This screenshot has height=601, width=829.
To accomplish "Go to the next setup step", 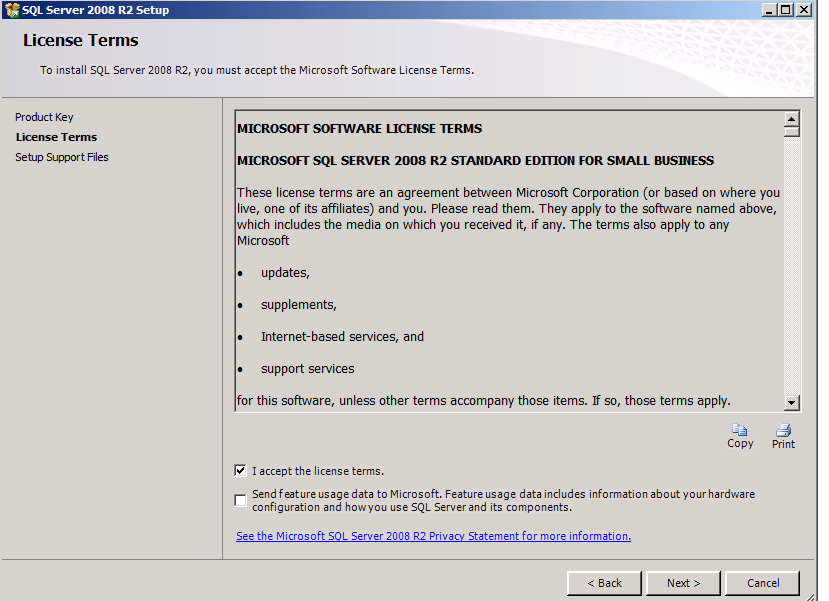I will pos(683,583).
